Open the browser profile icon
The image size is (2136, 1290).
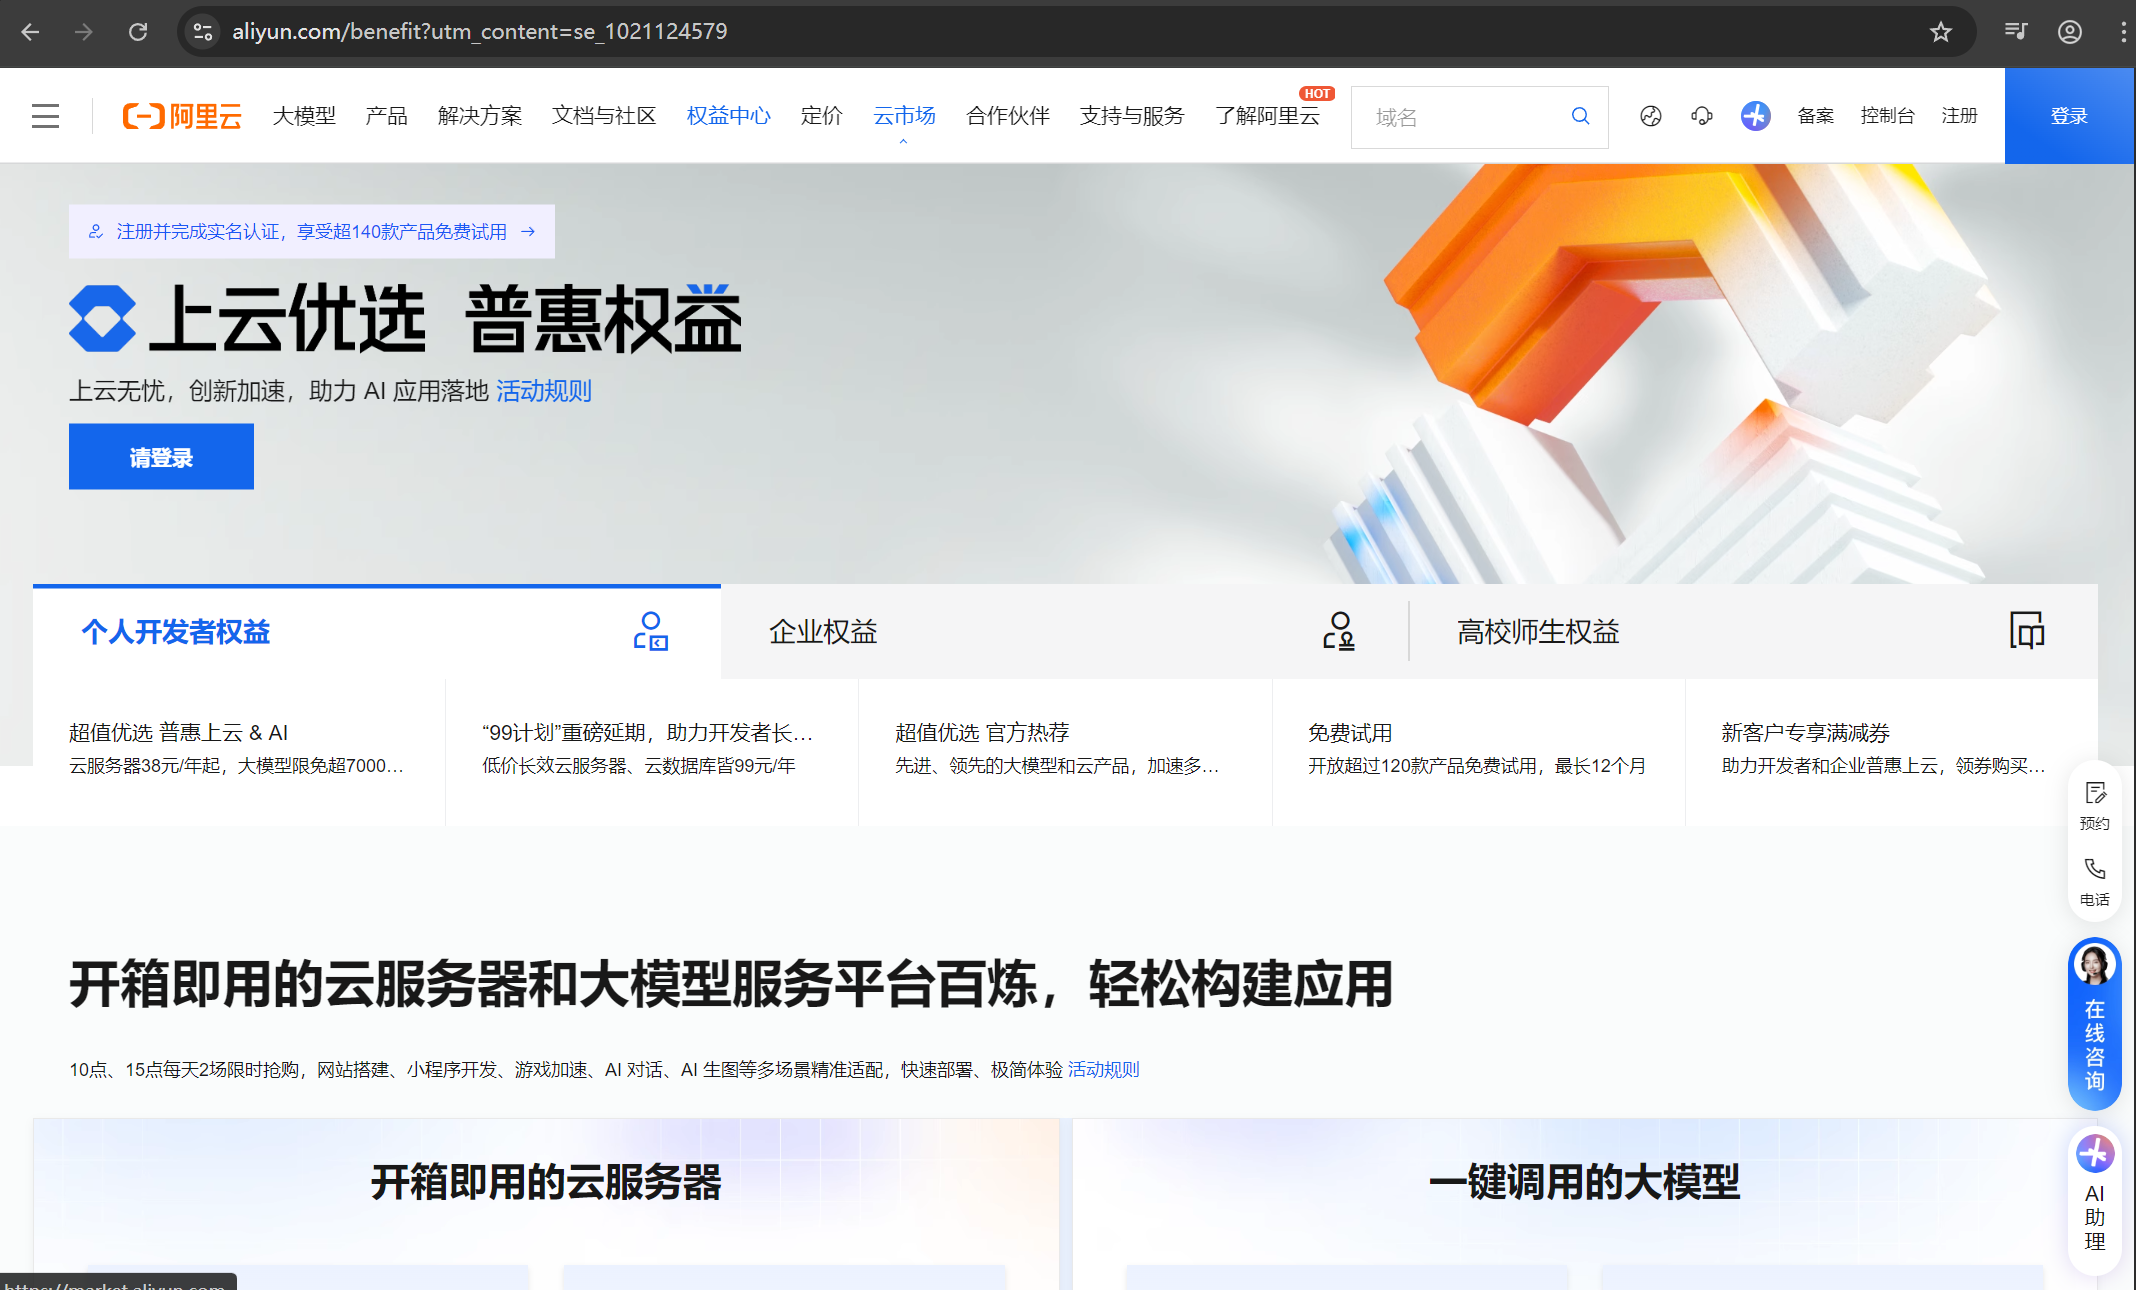(2070, 32)
